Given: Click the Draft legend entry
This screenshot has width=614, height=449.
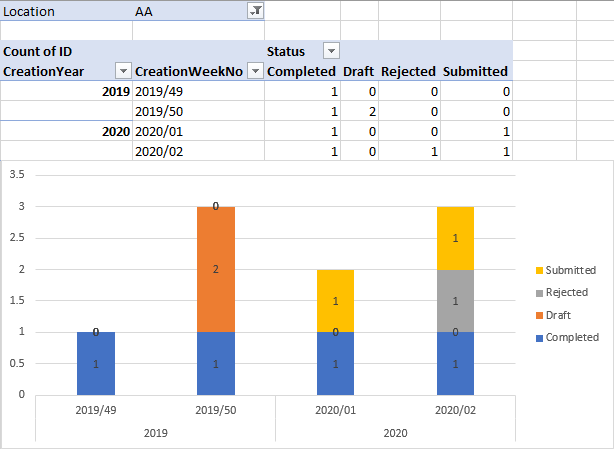Looking at the screenshot, I should (553, 315).
